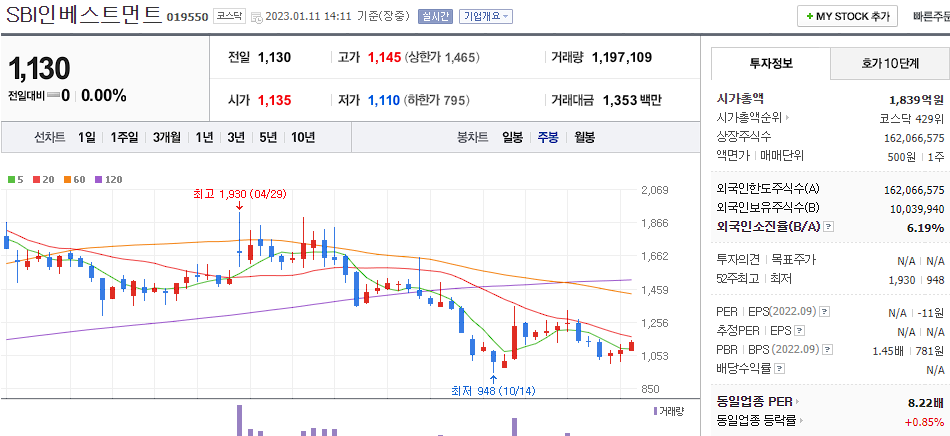Click the purple 120-day moving average legend
950x436 pixels.
pyautogui.click(x=108, y=179)
